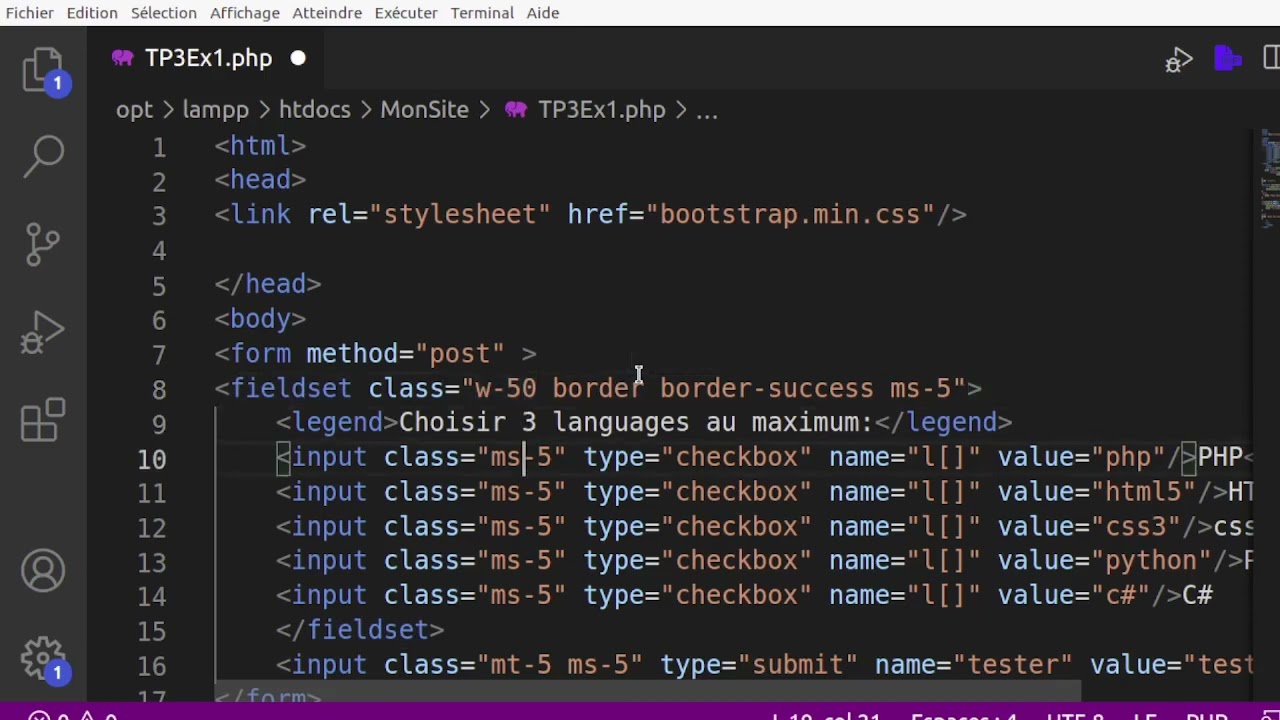Open the 'lampp' breadcrumb folder

point(215,110)
